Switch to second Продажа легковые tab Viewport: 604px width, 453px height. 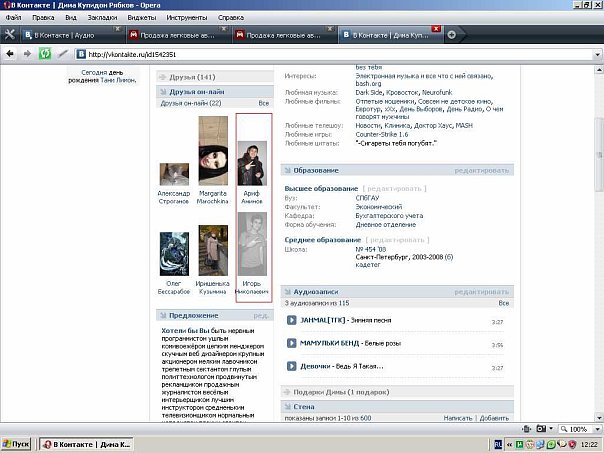tap(283, 35)
